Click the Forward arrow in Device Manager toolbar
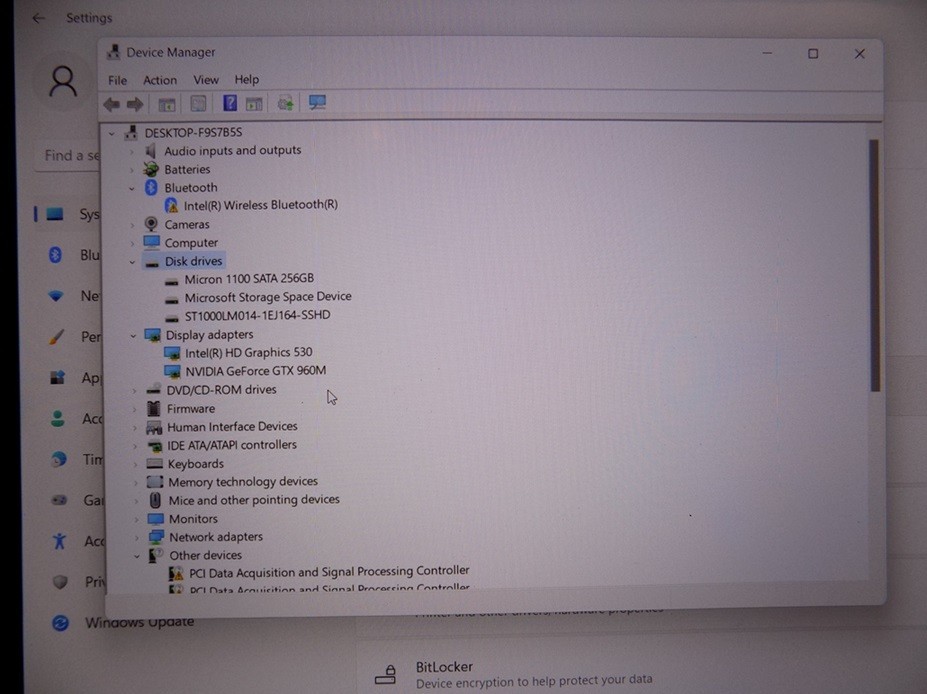Image resolution: width=927 pixels, height=694 pixels. 135,105
